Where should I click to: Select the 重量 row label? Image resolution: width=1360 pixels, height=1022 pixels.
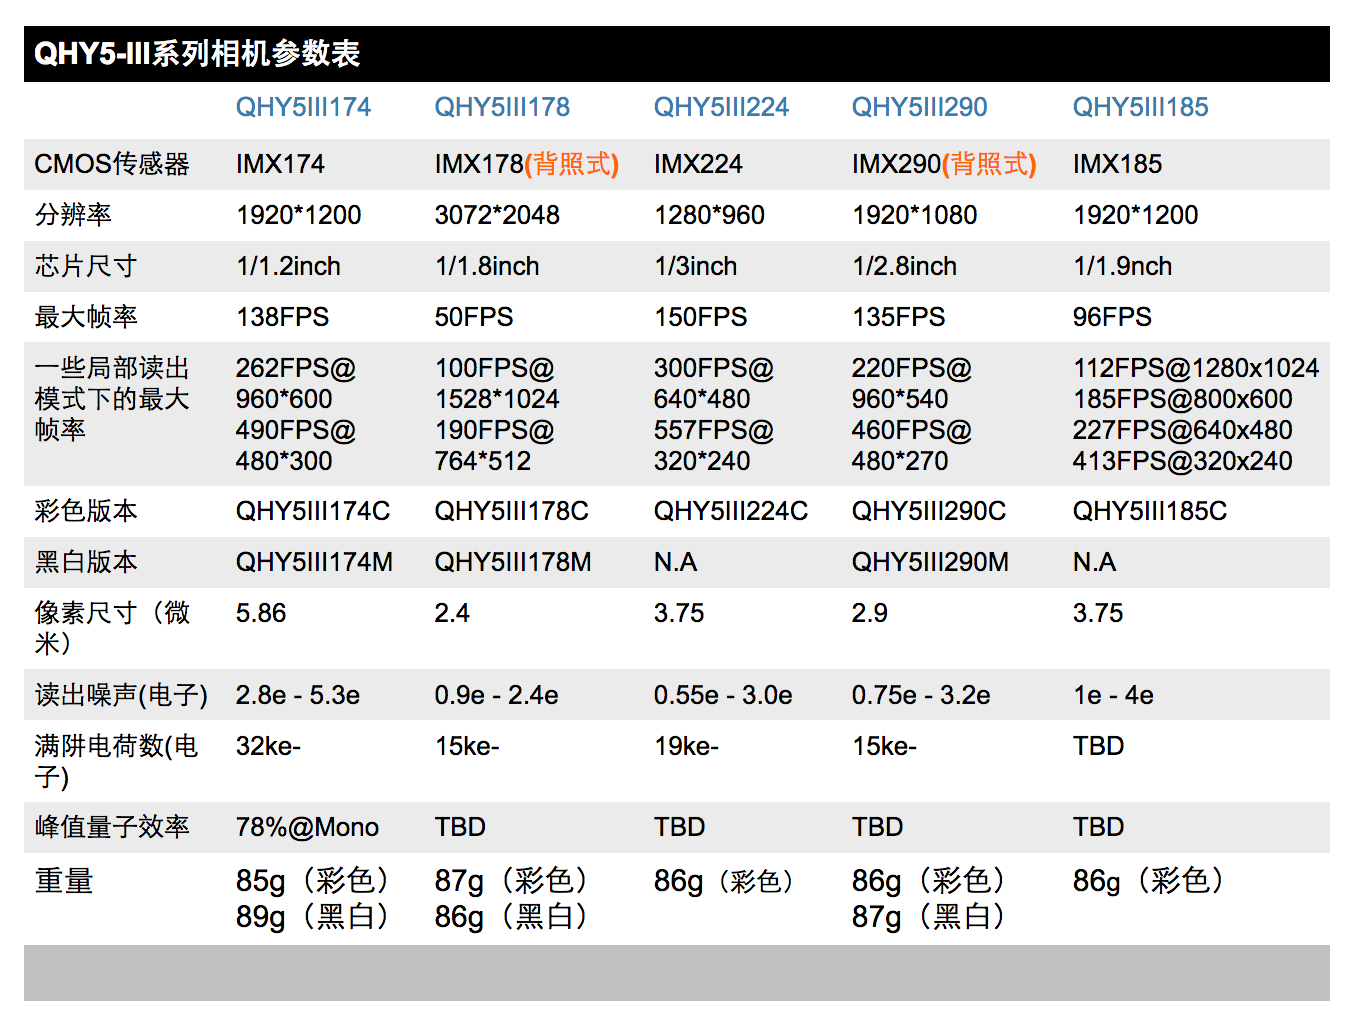pos(64,881)
